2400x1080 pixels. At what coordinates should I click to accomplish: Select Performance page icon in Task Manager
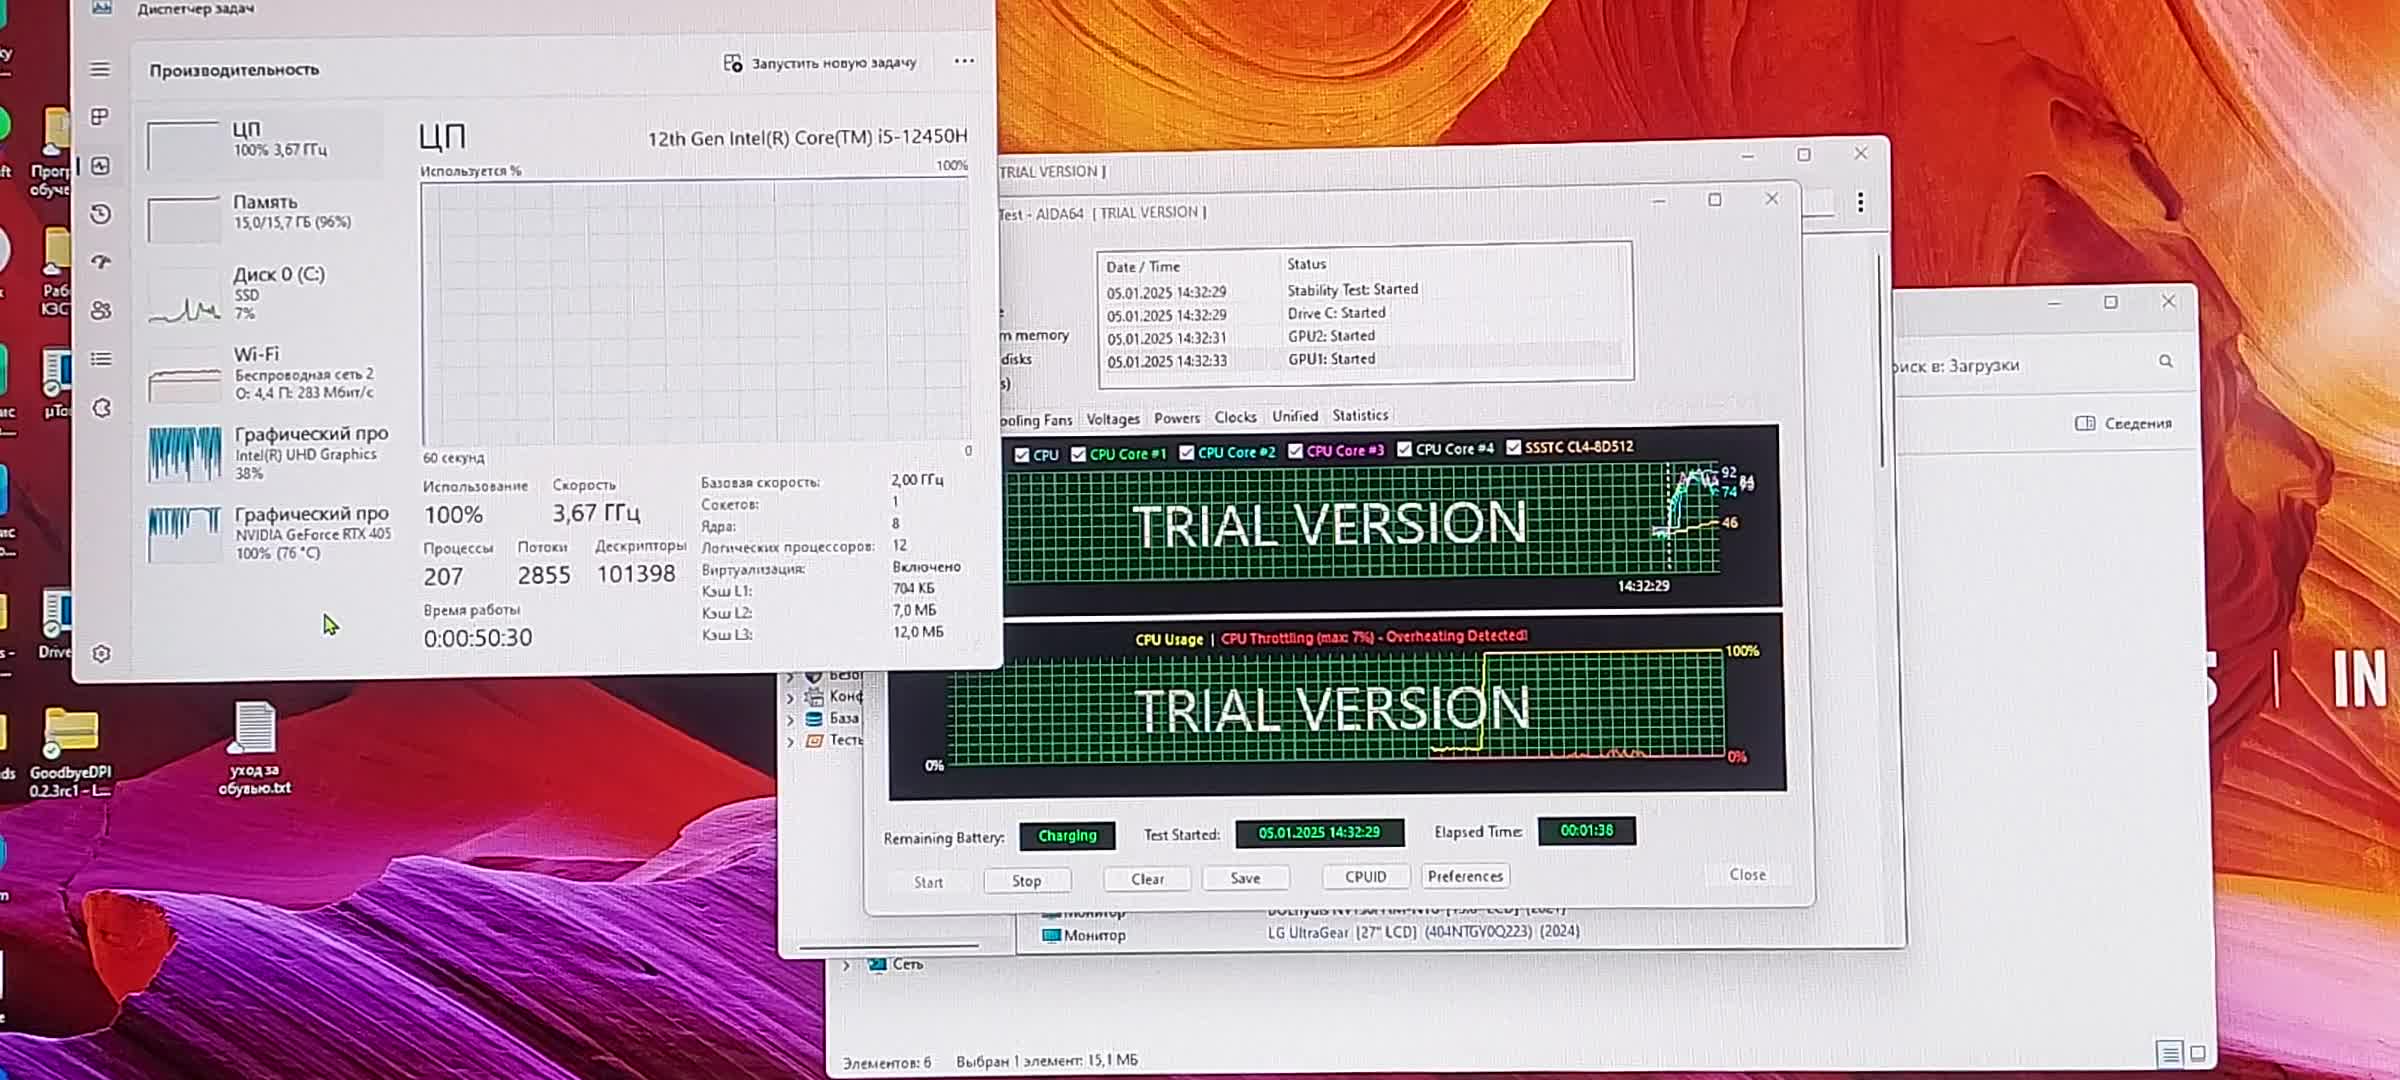click(101, 166)
